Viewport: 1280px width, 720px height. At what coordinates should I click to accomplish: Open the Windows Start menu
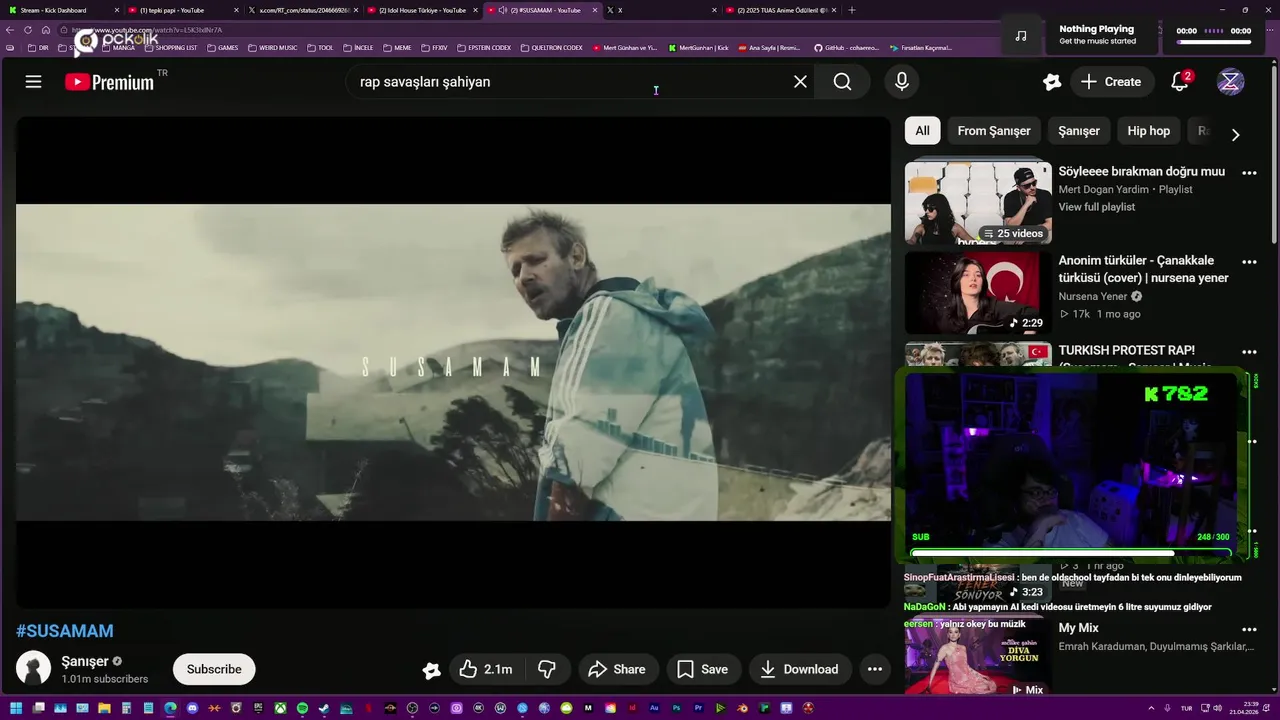(x=16, y=708)
